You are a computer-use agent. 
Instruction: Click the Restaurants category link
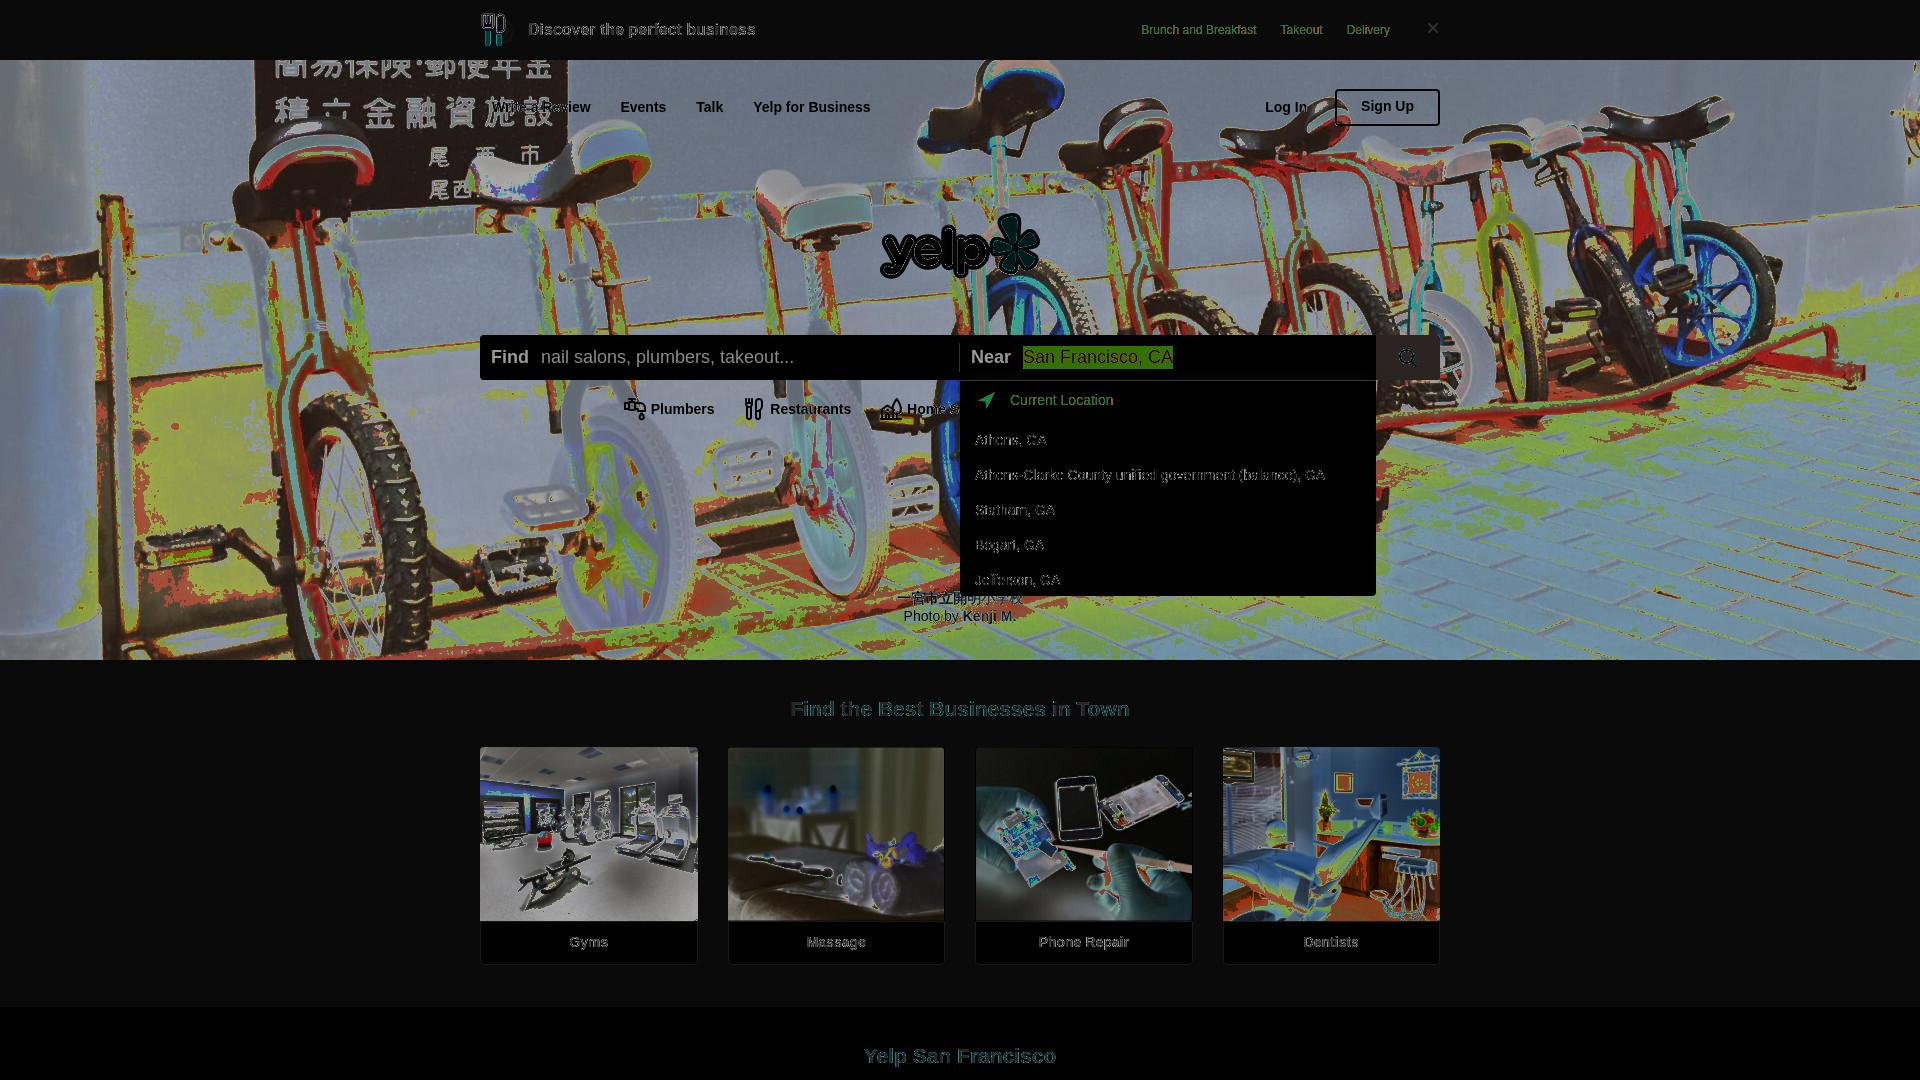point(798,409)
